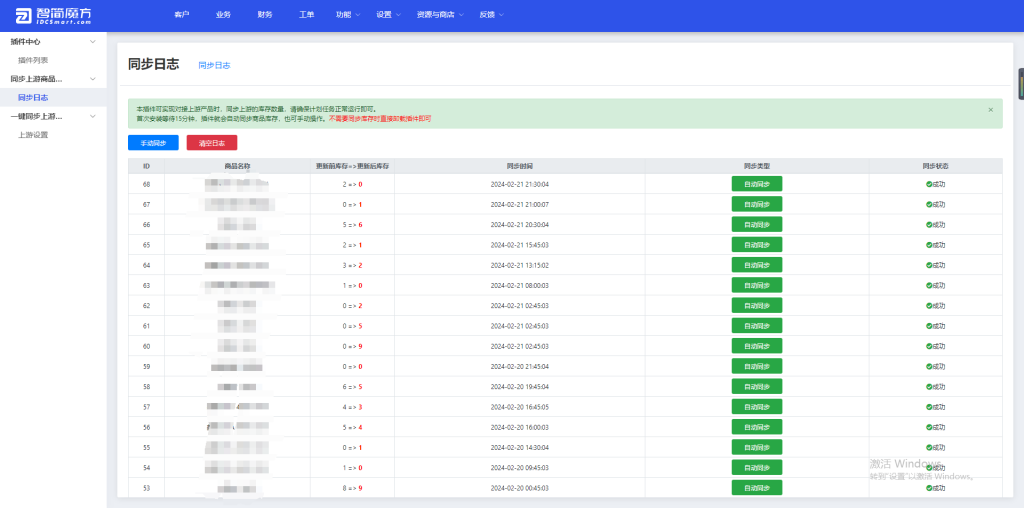Image resolution: width=1024 pixels, height=508 pixels.
Task: Click the success check icon in row 62
Action: pos(929,306)
